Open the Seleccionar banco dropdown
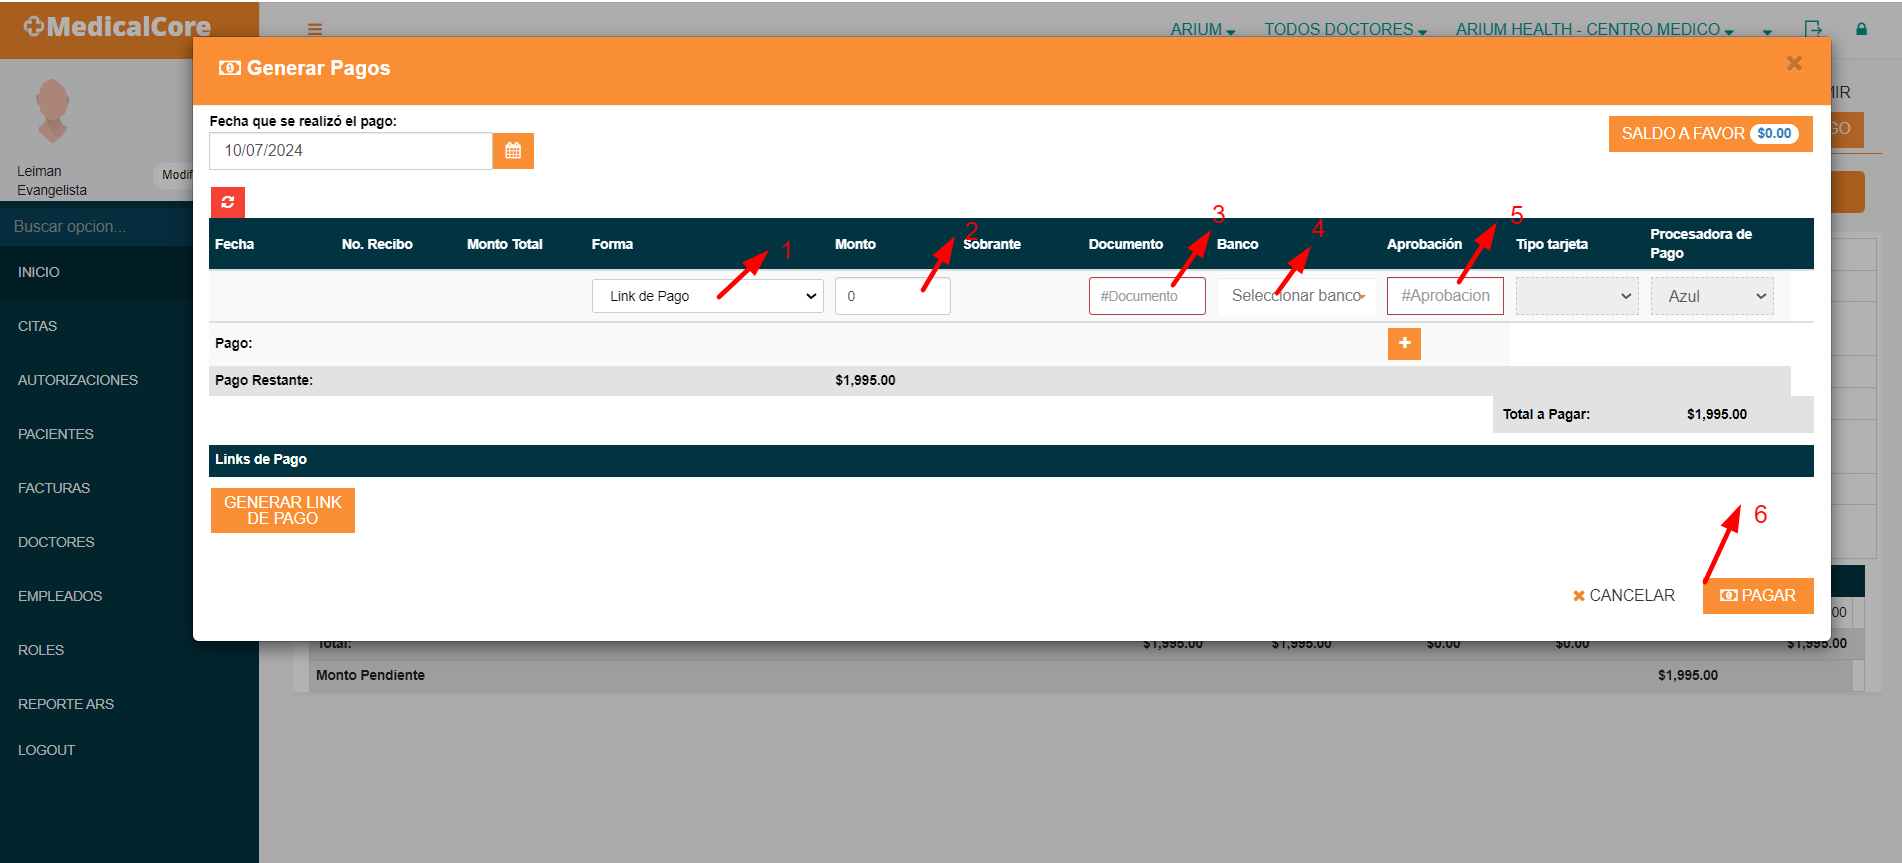 (1297, 296)
